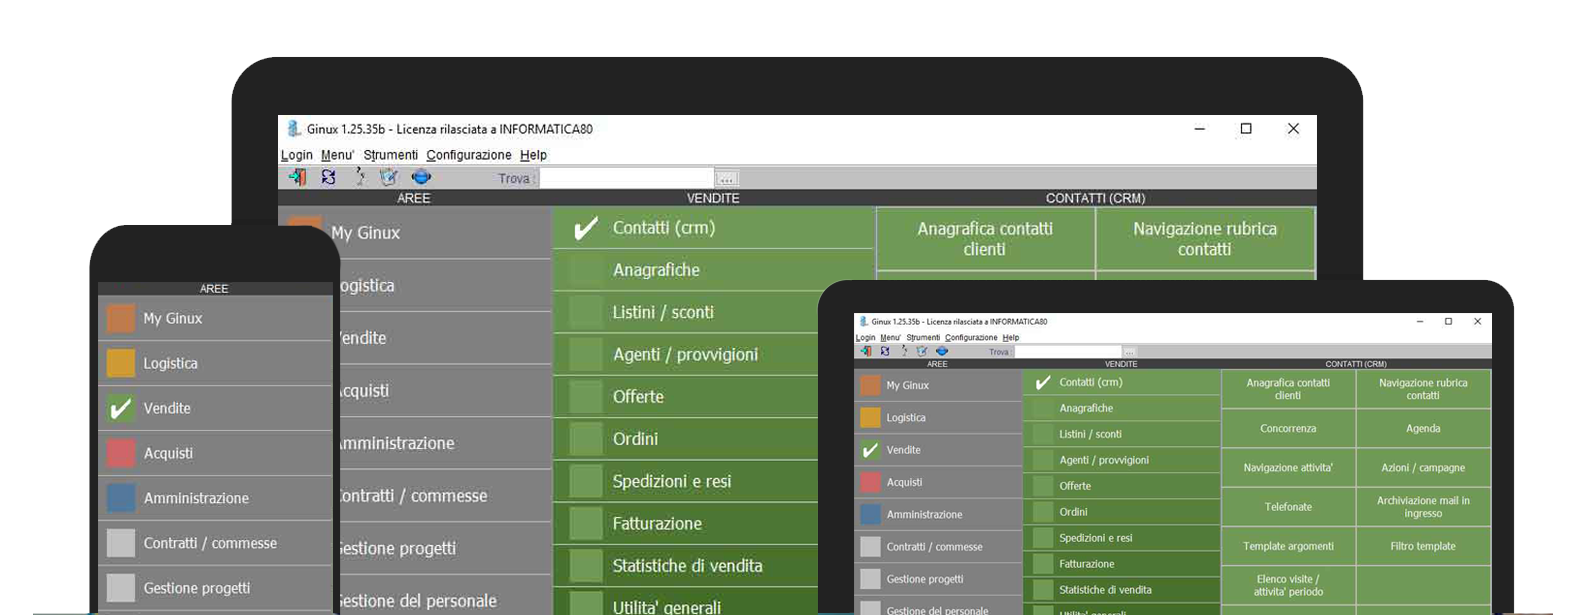Click yellow Logistica swatch on the phone
This screenshot has height=615, width=1580.
[x=121, y=363]
